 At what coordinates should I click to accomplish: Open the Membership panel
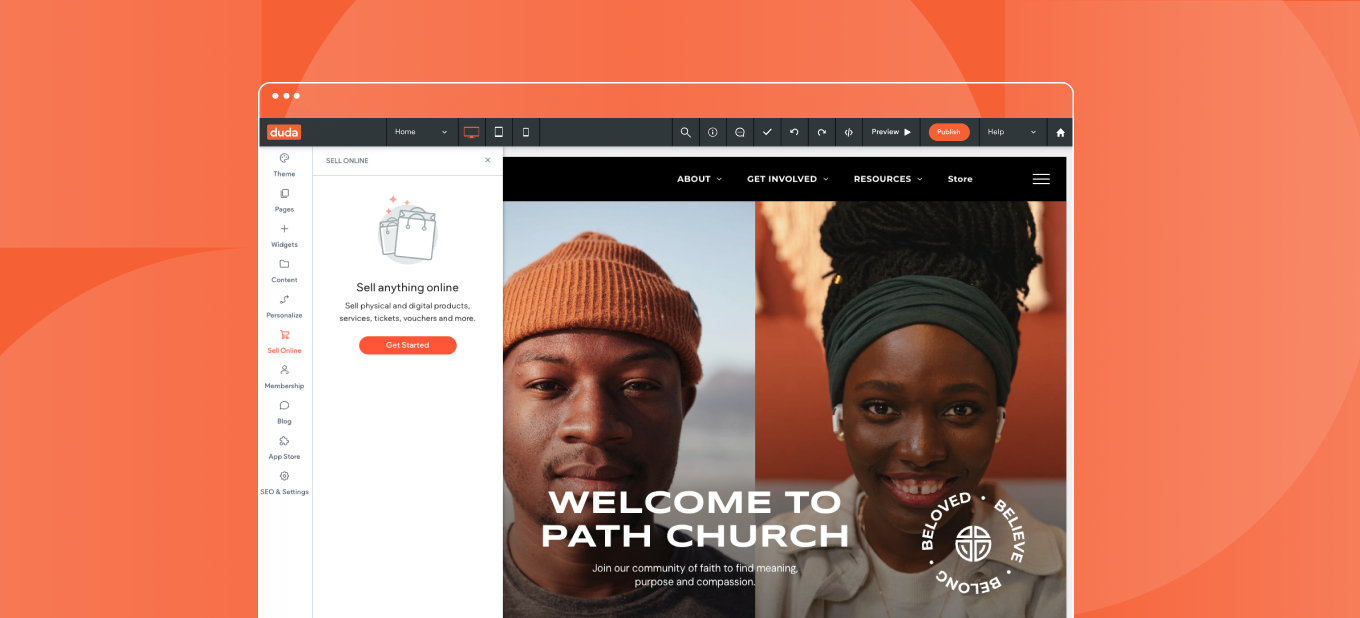tap(284, 377)
